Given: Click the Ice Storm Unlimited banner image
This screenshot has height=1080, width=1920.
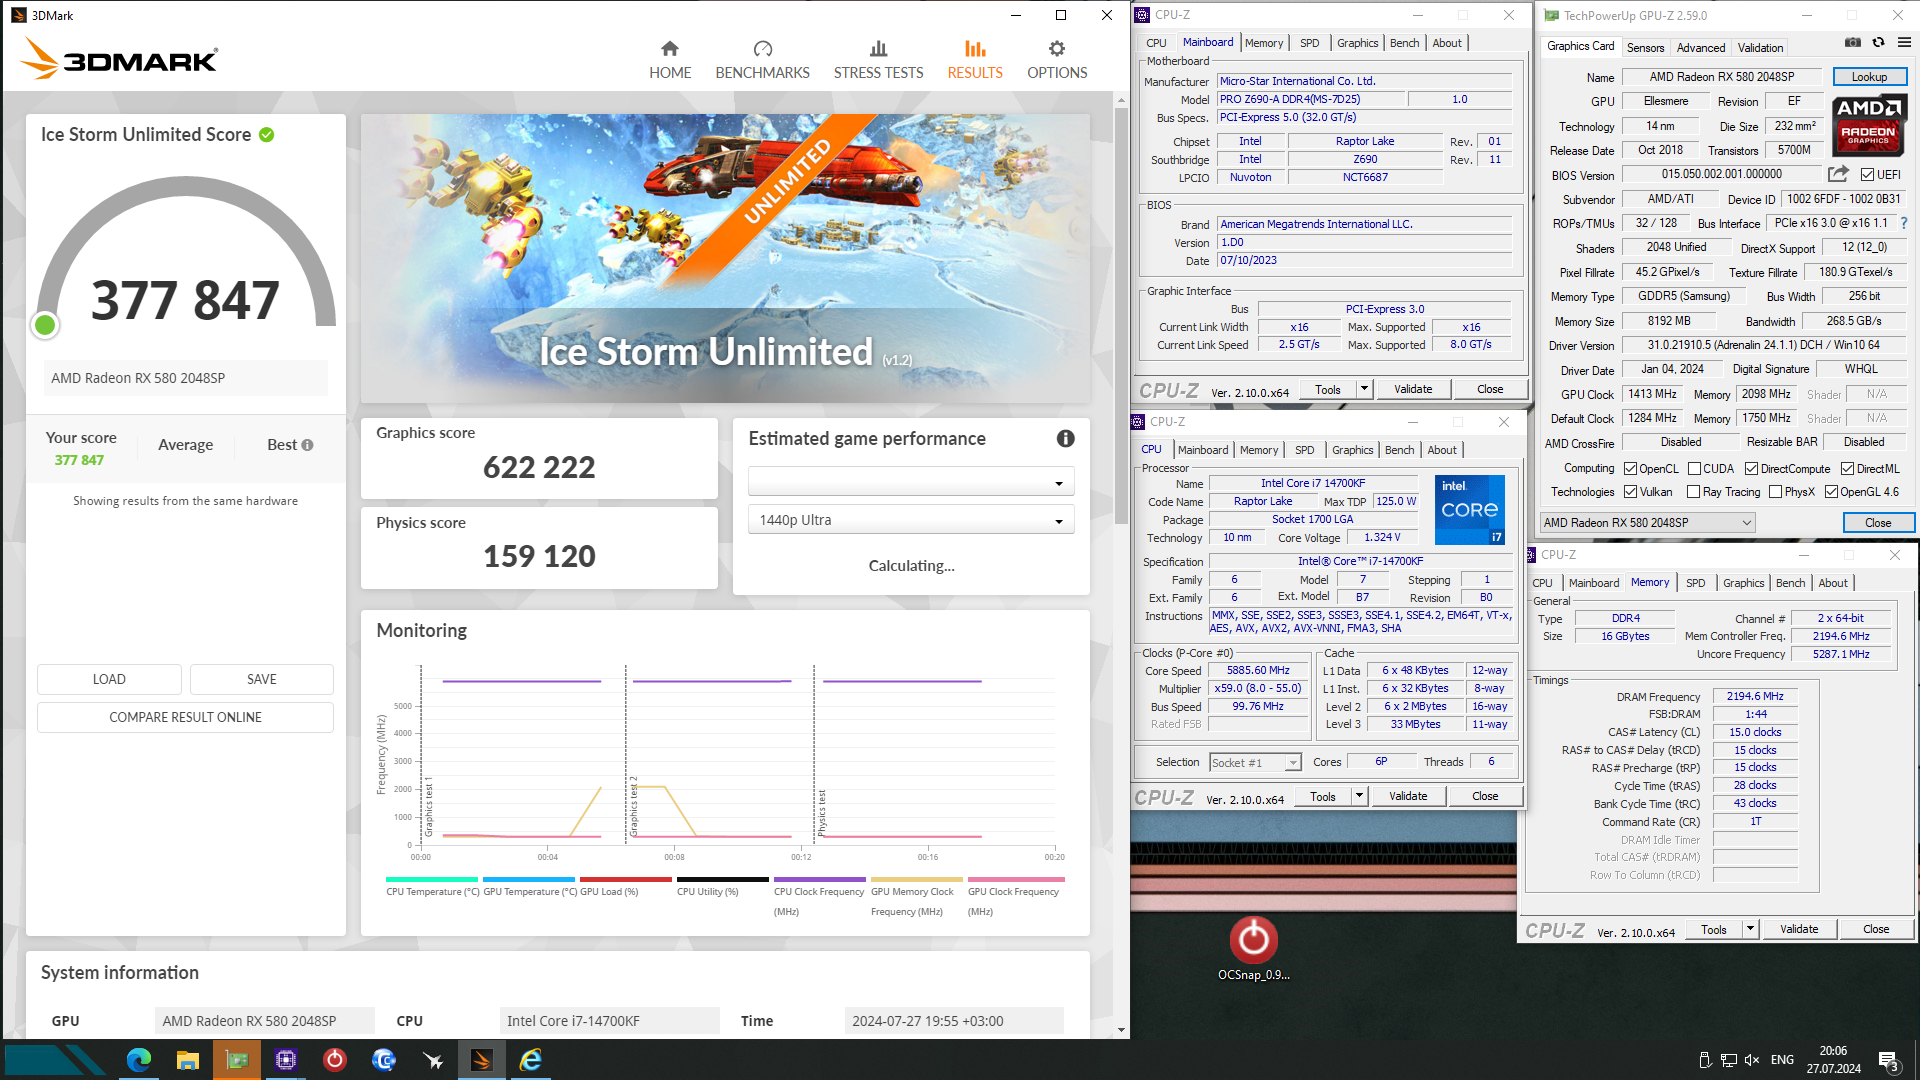Looking at the screenshot, I should 725,258.
